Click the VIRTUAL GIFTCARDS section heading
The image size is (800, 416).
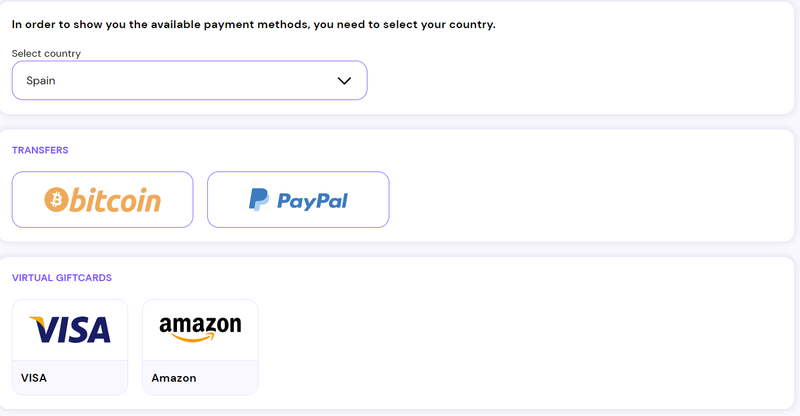pyautogui.click(x=62, y=278)
